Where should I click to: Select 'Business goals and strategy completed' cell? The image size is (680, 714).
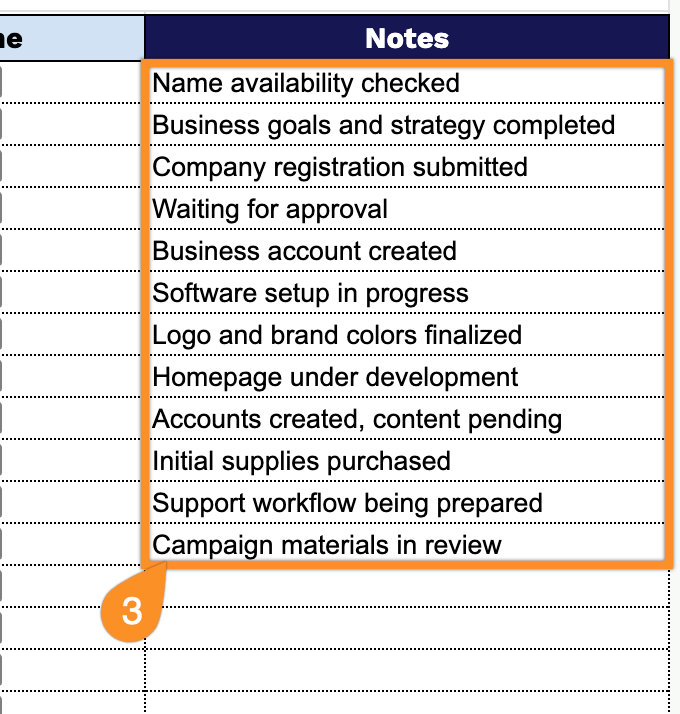407,125
